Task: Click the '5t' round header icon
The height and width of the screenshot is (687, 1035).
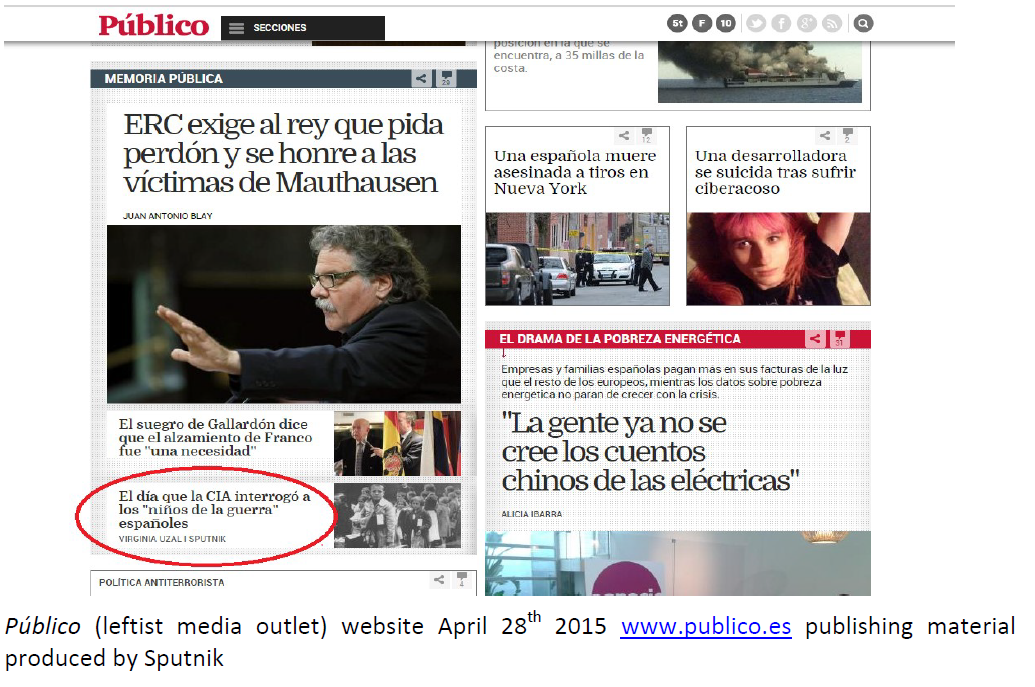Action: [x=677, y=24]
